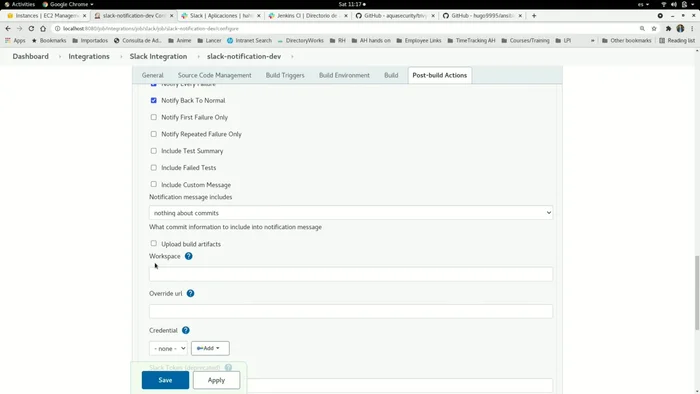This screenshot has width=700, height=394.
Task: Enable Upload build artifacts
Action: pyautogui.click(x=154, y=243)
